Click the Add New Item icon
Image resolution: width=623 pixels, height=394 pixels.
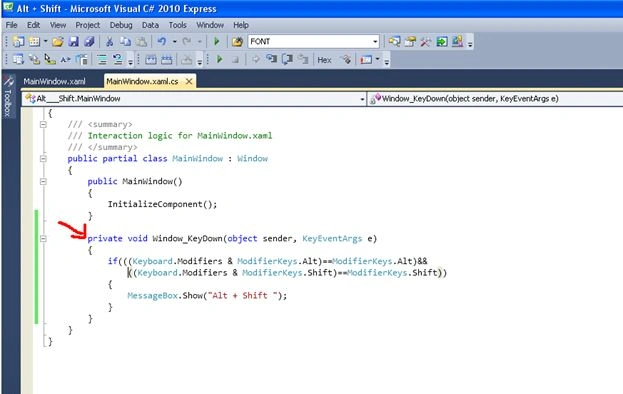click(x=35, y=41)
